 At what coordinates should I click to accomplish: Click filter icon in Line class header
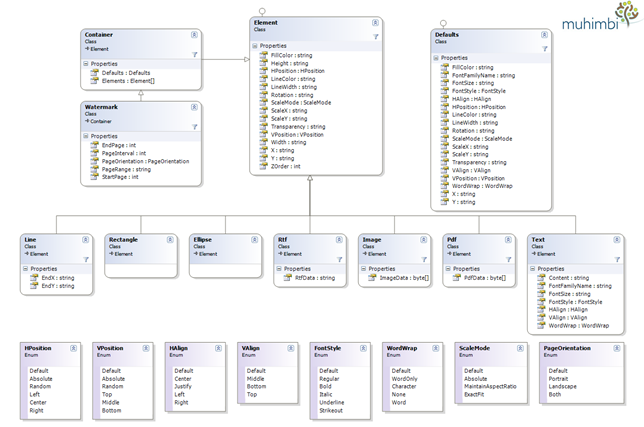coord(86,259)
